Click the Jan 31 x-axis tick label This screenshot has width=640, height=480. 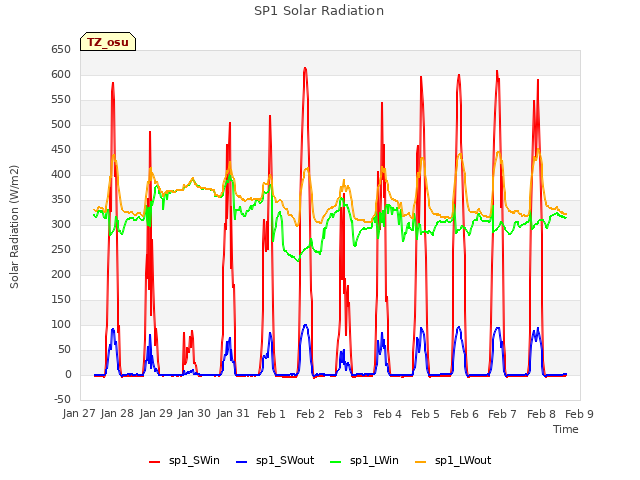(x=233, y=413)
